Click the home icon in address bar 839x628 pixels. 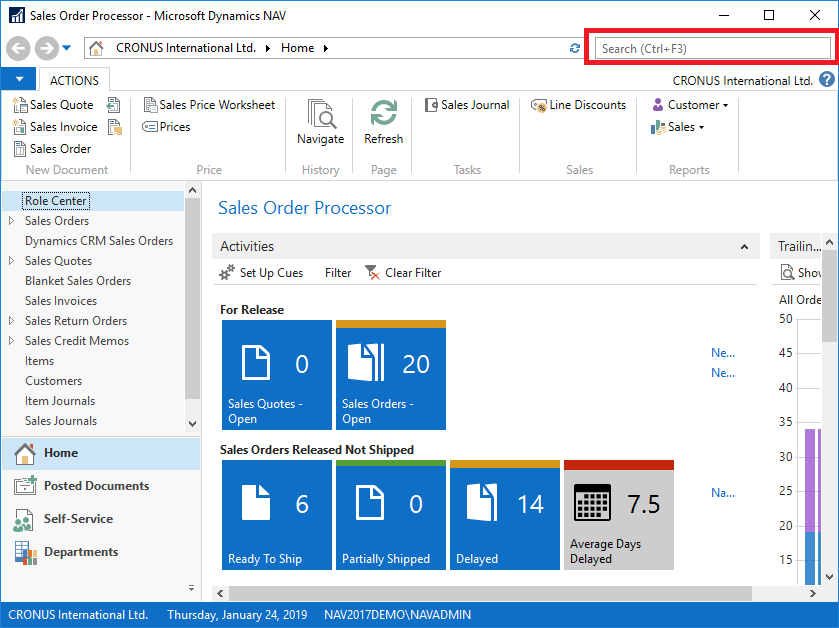point(96,48)
